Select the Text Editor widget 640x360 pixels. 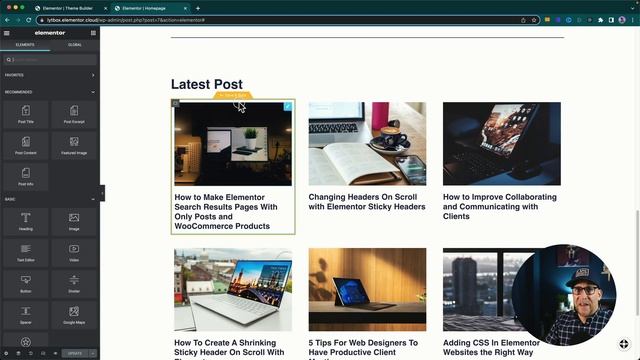click(x=26, y=252)
